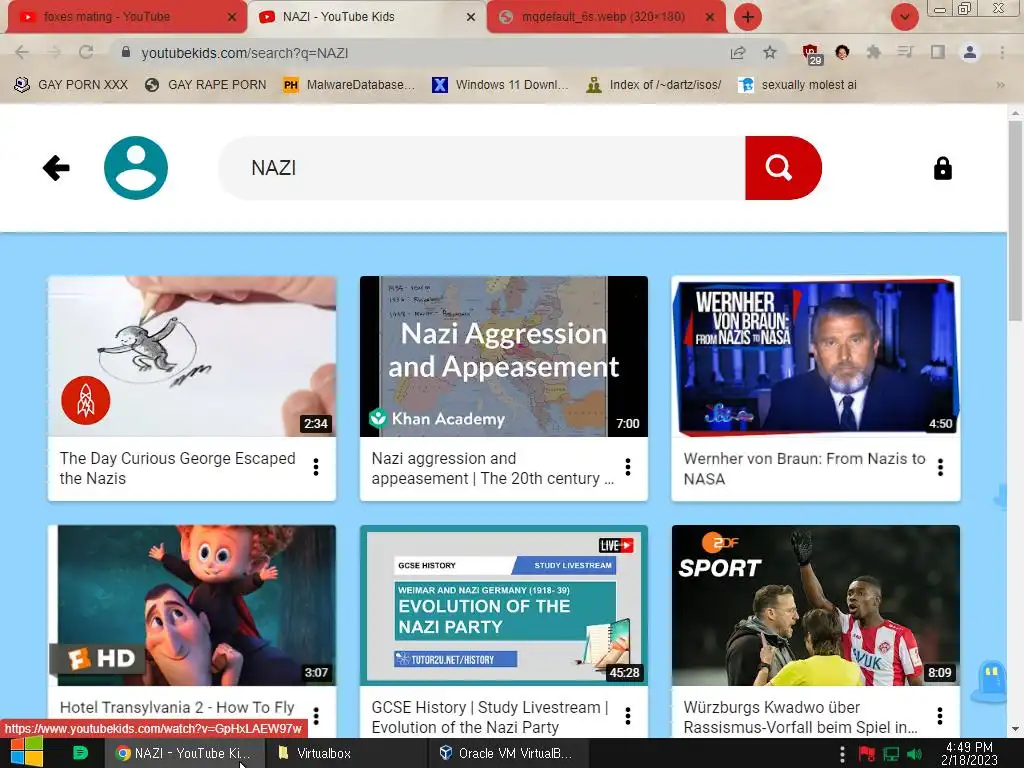Click the Chrome NAZI - YouTube Kids taskbar button
The width and height of the screenshot is (1024, 768).
point(185,753)
